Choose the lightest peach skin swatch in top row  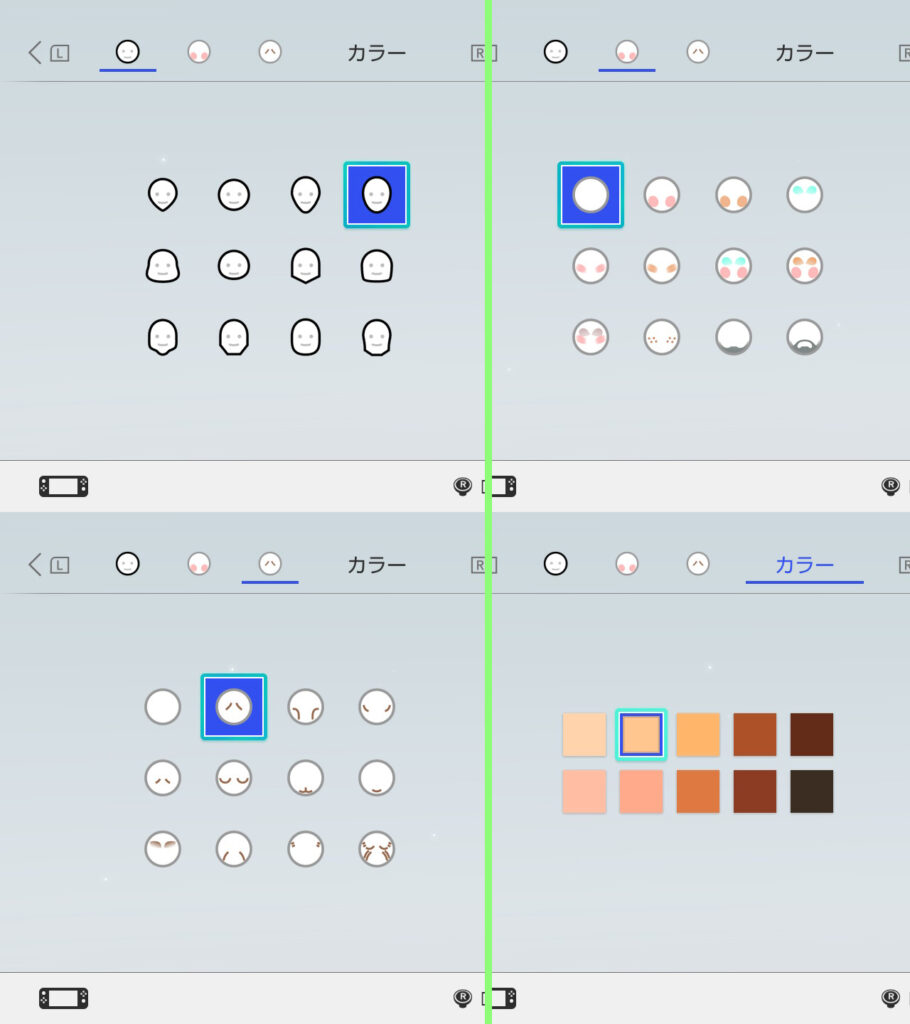[x=584, y=735]
